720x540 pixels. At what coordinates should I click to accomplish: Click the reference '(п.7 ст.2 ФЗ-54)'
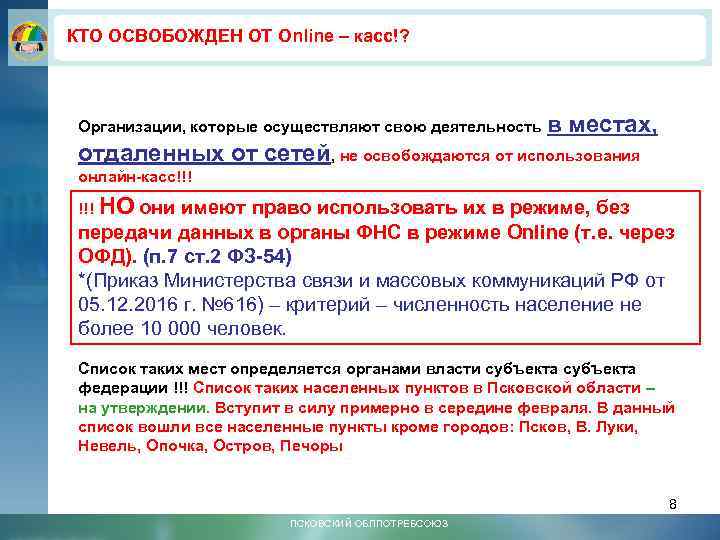[x=217, y=256]
